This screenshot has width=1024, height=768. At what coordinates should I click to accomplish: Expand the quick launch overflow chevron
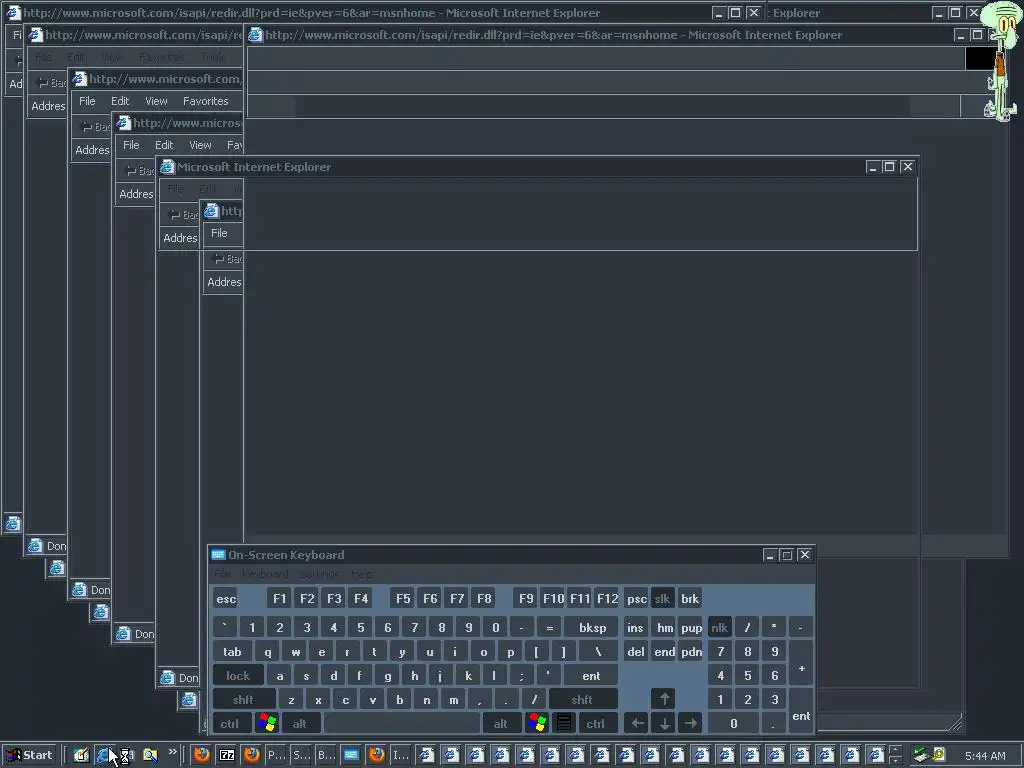[172, 752]
